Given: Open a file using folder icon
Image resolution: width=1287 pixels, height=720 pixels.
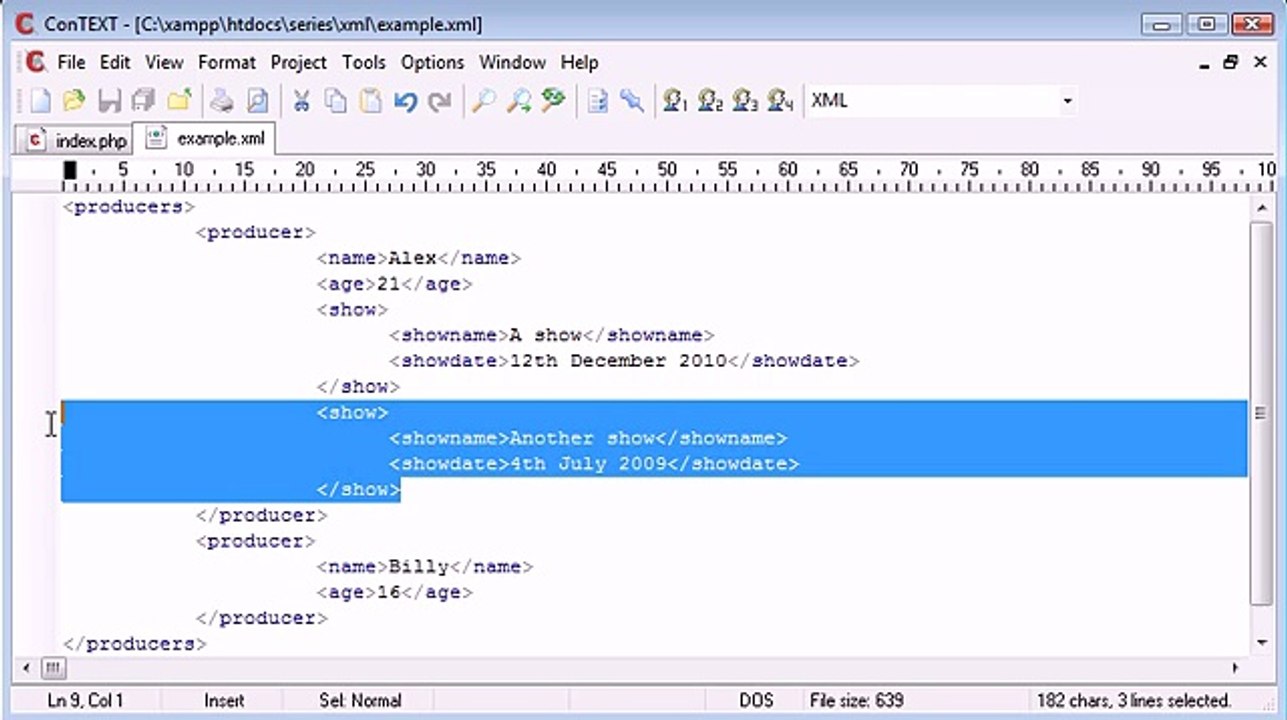Looking at the screenshot, I should (74, 100).
